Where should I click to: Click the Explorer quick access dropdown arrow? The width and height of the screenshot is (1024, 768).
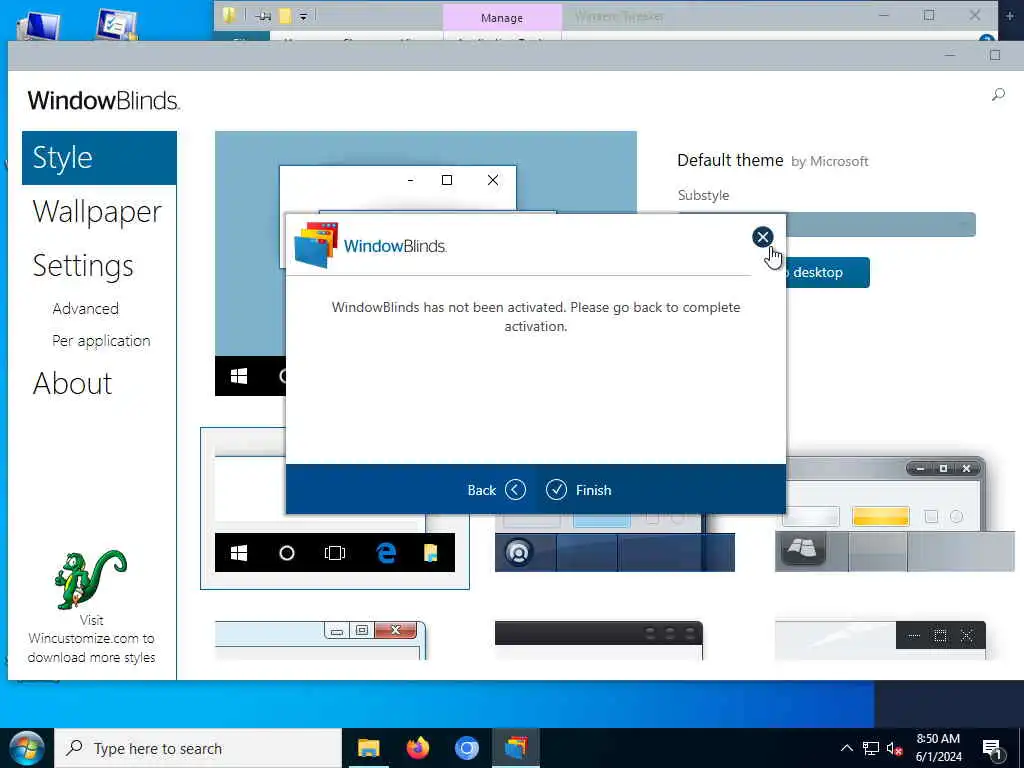(303, 16)
